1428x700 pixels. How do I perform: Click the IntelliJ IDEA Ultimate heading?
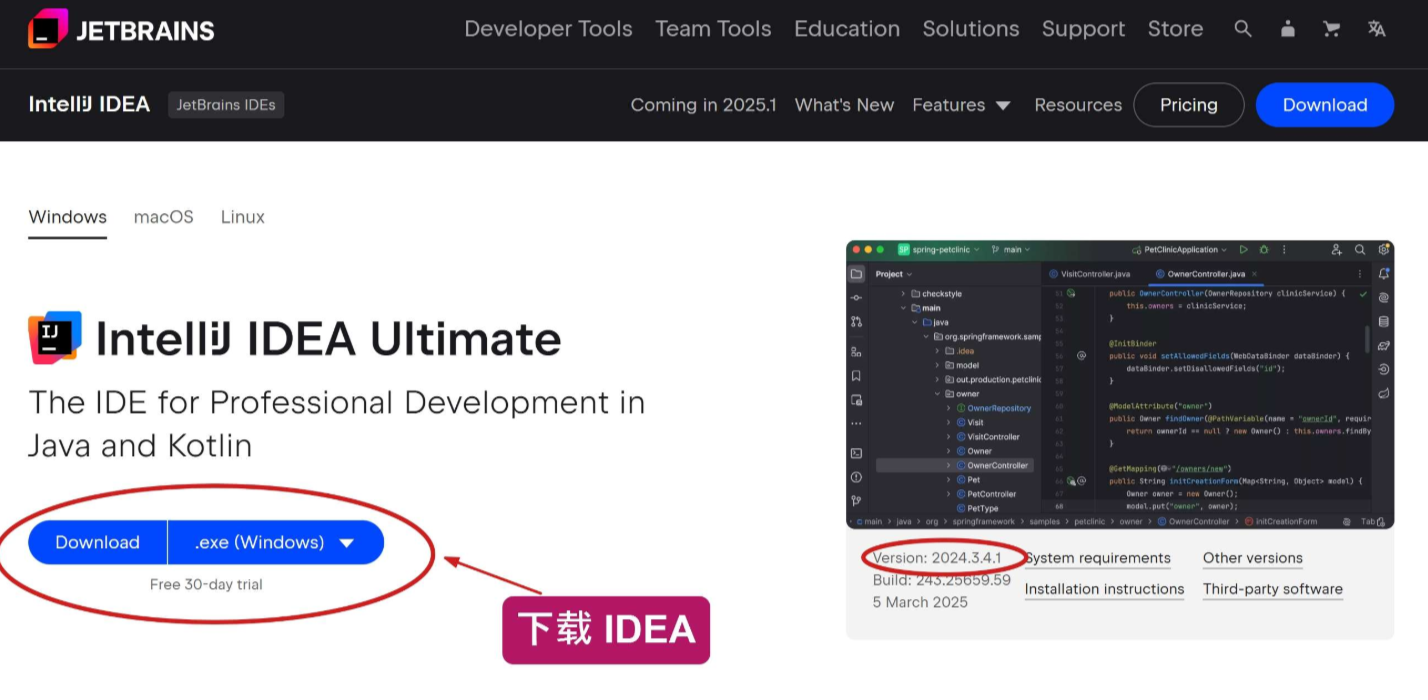tap(328, 339)
